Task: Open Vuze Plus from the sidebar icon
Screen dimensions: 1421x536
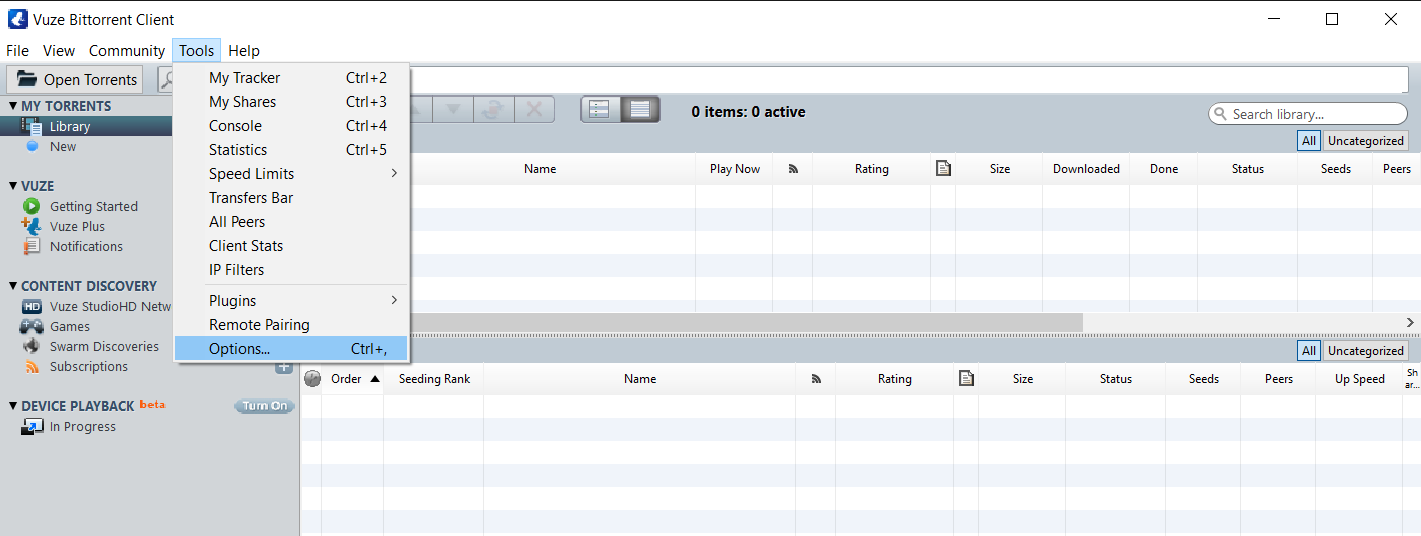Action: pyautogui.click(x=32, y=226)
